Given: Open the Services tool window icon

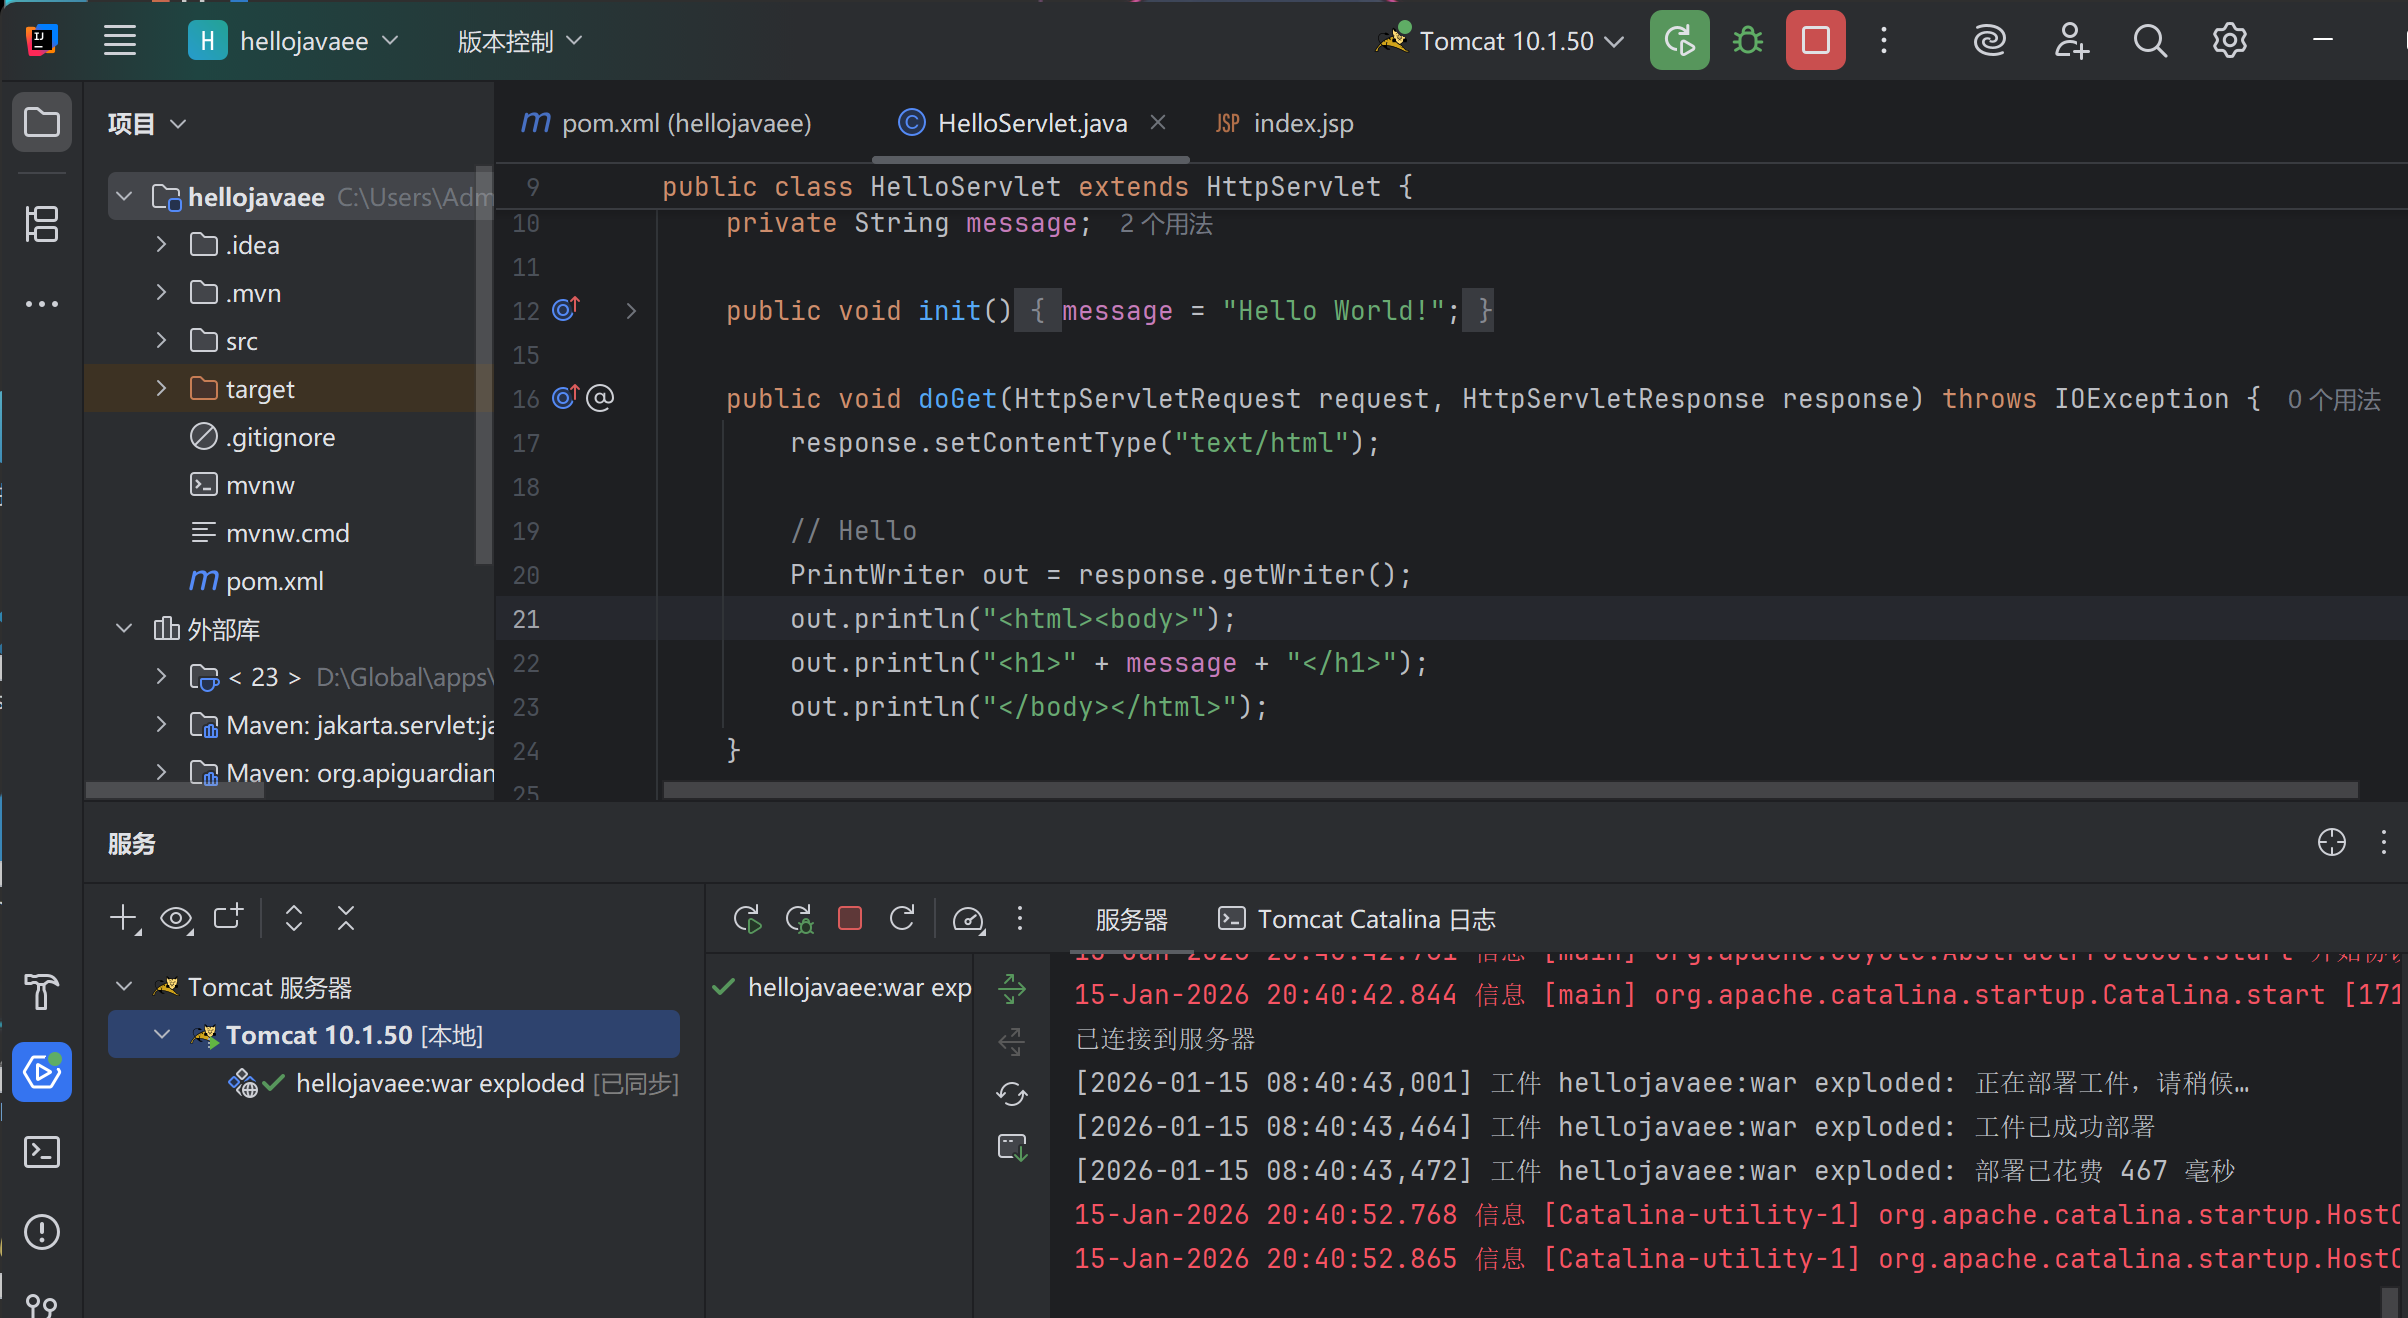Looking at the screenshot, I should tap(41, 1072).
